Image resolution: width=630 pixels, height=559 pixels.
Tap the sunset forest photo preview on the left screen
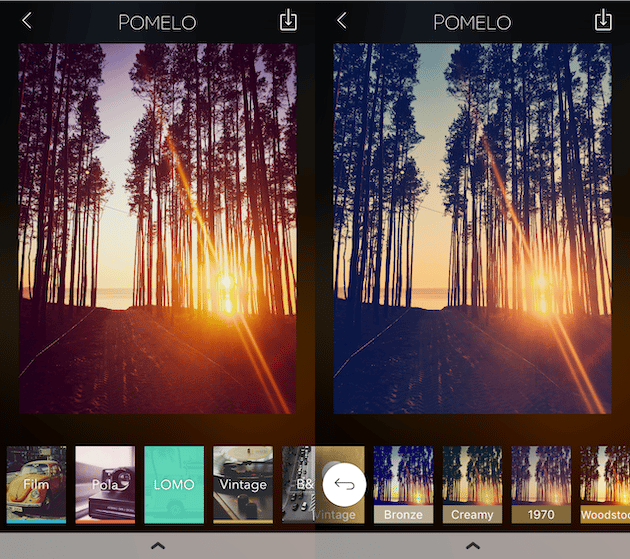[x=158, y=229]
